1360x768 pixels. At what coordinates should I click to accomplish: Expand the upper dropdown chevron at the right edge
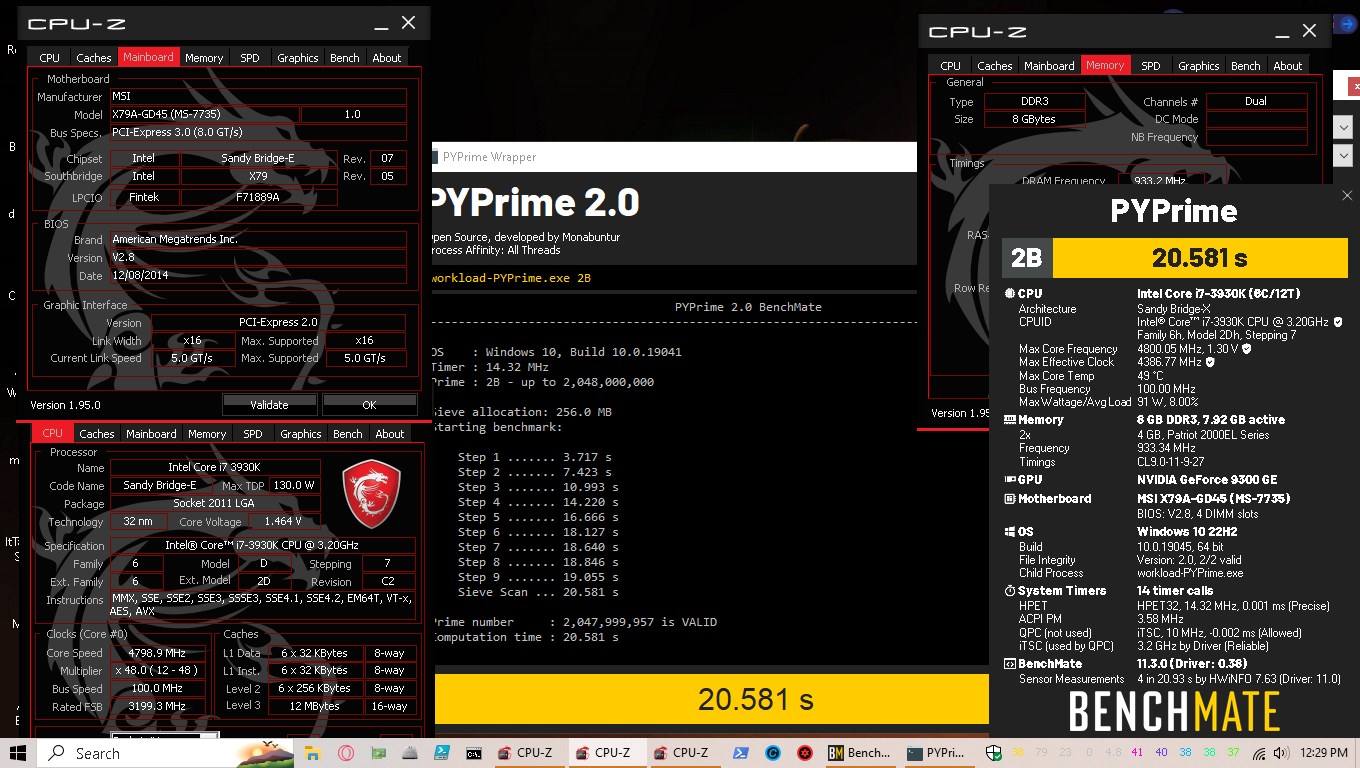point(1343,126)
